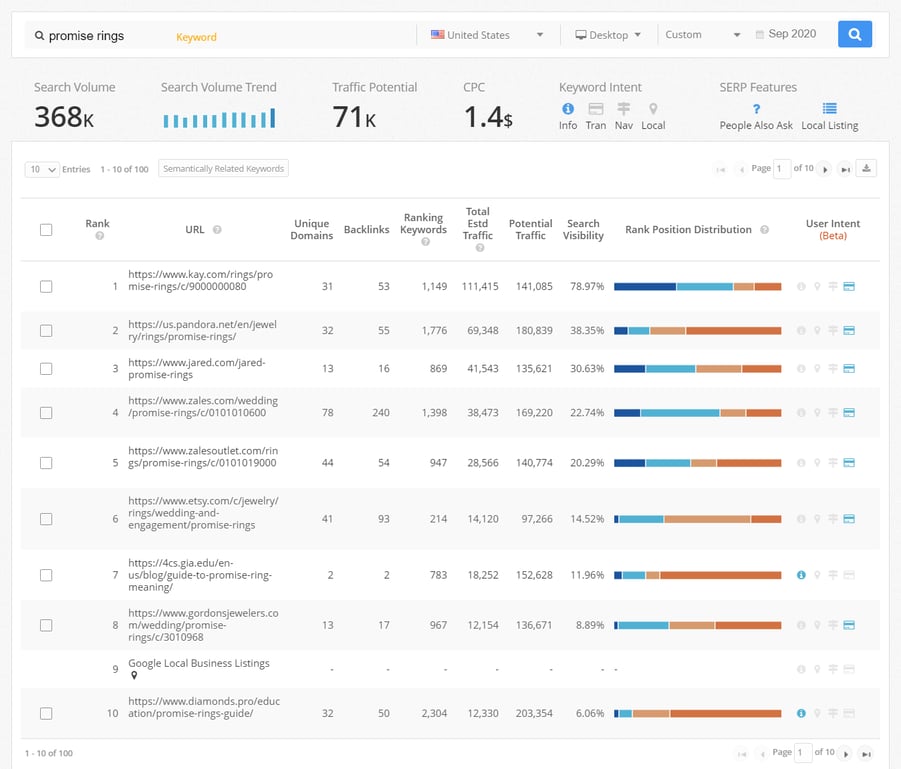Open the kay.com promise-rings URL
Viewport: 901px width, 769px height.
(201, 280)
